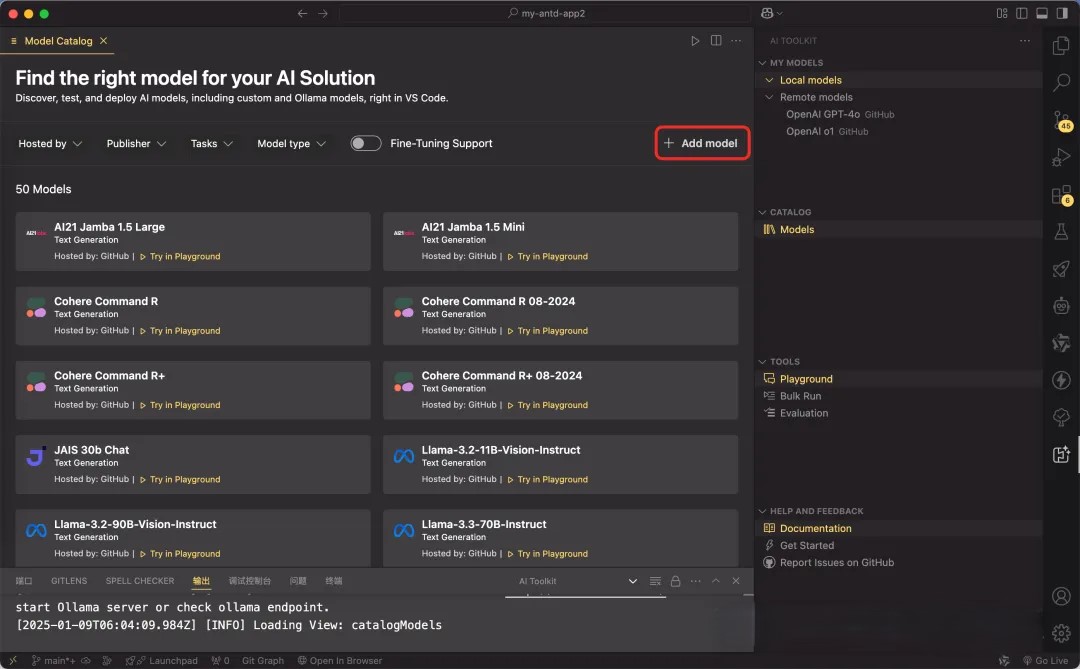Click the Add model button
This screenshot has height=669, width=1080.
point(702,143)
